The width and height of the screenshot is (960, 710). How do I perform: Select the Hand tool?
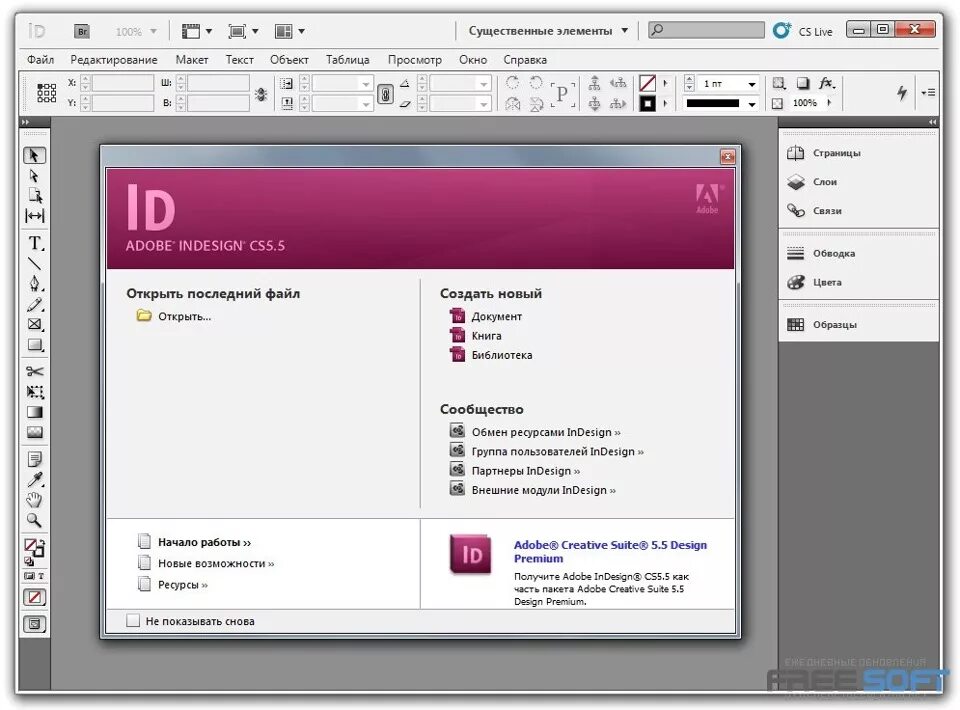(35, 500)
